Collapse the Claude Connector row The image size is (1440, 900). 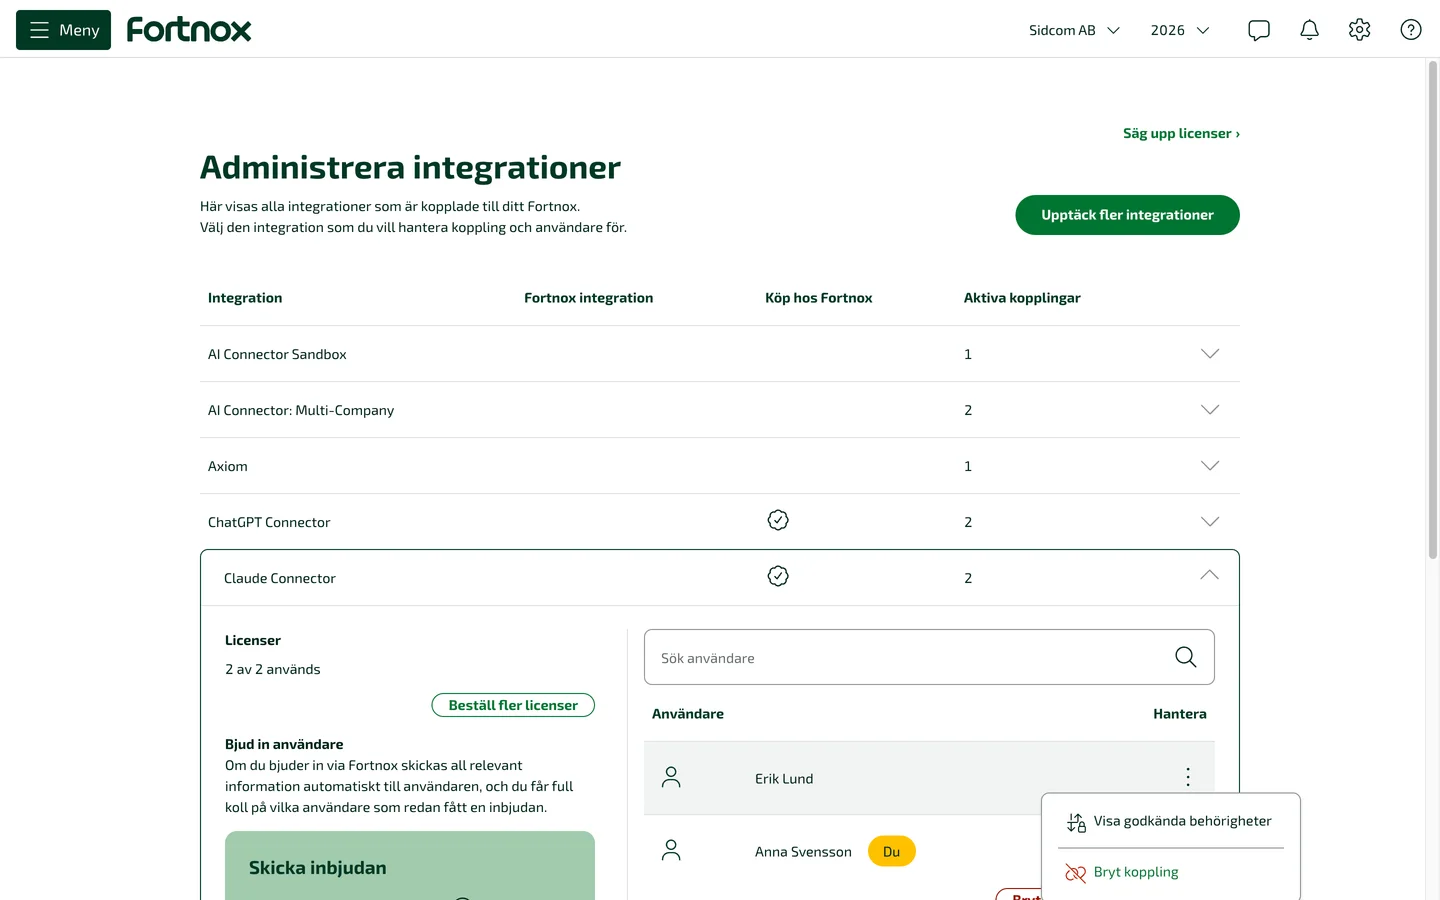(x=1210, y=575)
